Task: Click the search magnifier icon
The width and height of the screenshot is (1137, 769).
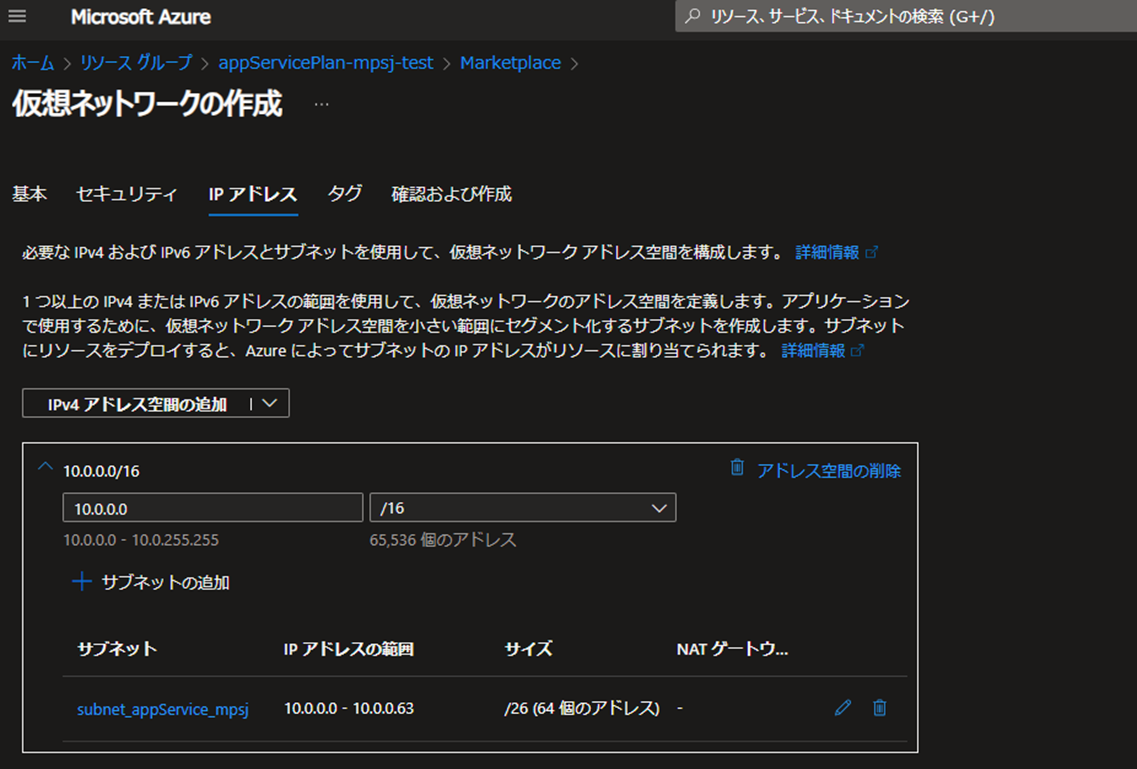Action: [693, 15]
